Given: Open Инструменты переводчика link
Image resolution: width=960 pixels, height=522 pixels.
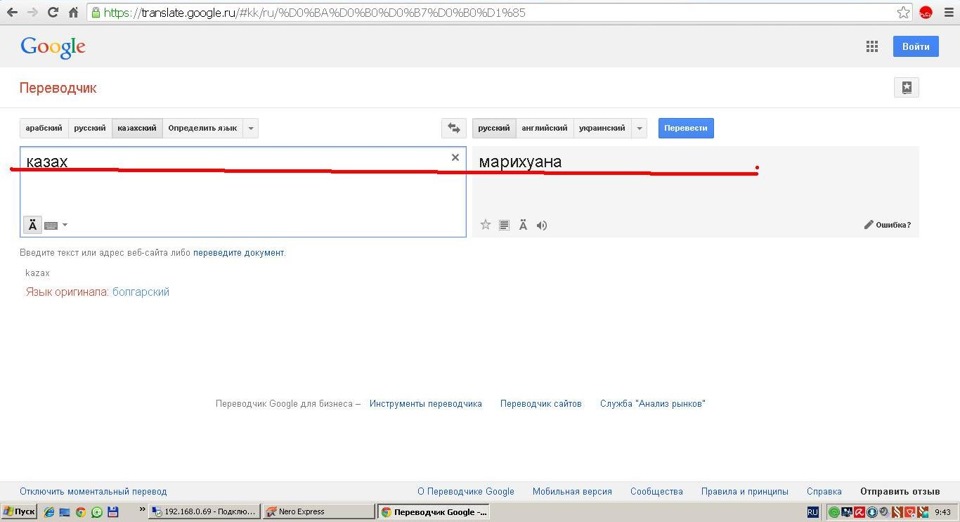Looking at the screenshot, I should click(x=426, y=404).
